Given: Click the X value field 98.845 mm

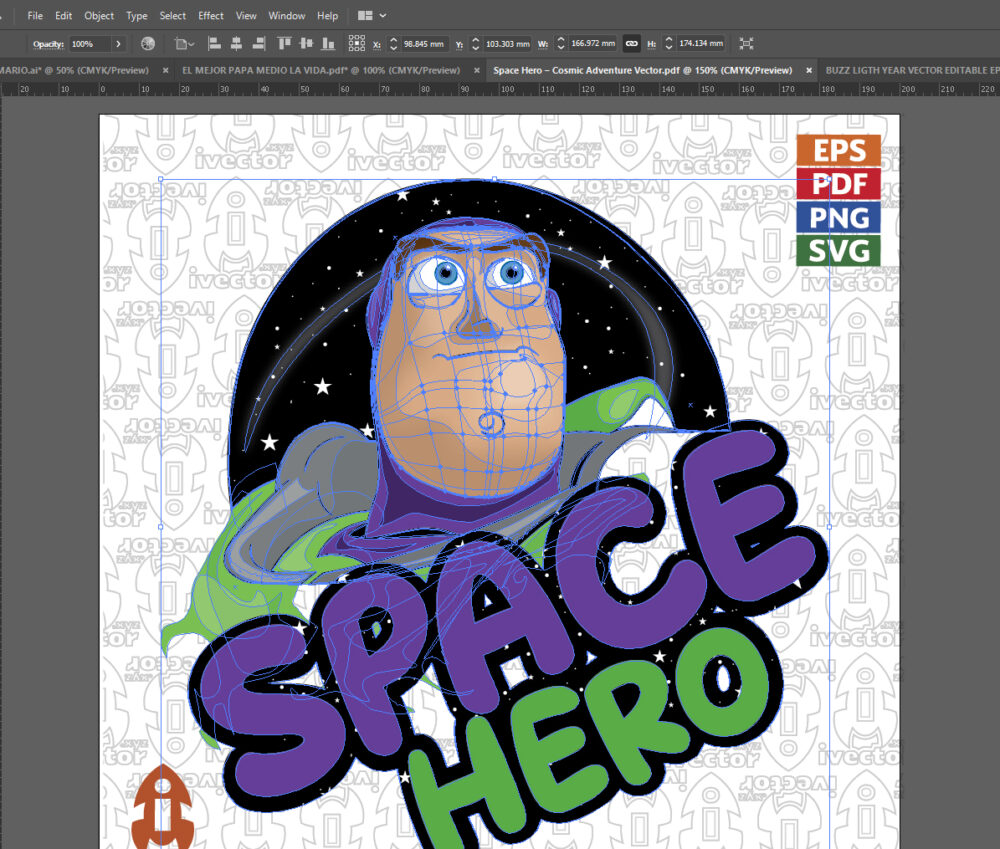Looking at the screenshot, I should 424,44.
